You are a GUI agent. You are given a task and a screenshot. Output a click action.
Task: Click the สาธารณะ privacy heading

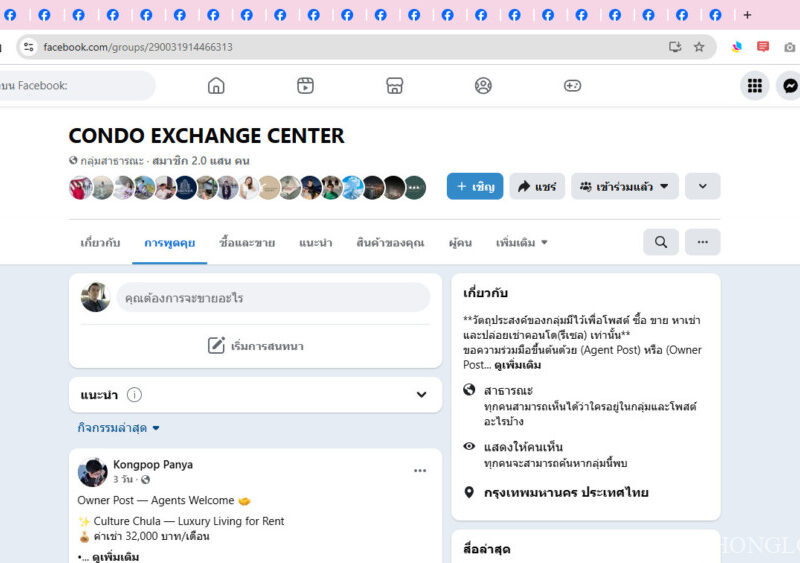[508, 390]
